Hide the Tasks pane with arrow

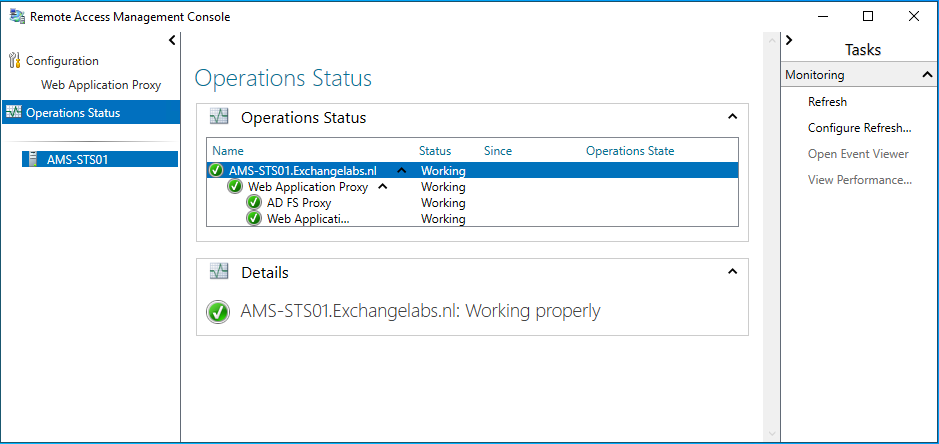pyautogui.click(x=789, y=40)
